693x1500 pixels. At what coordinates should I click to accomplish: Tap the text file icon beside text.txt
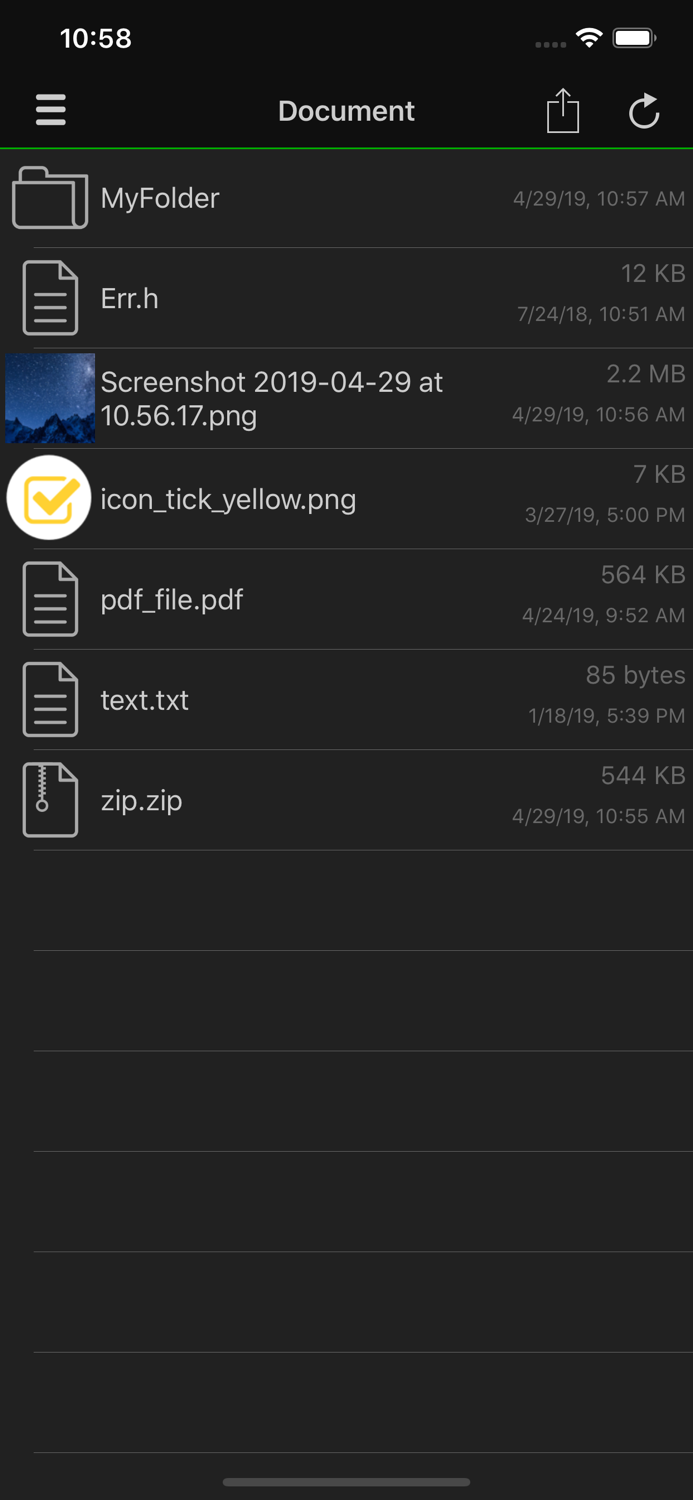(x=50, y=698)
